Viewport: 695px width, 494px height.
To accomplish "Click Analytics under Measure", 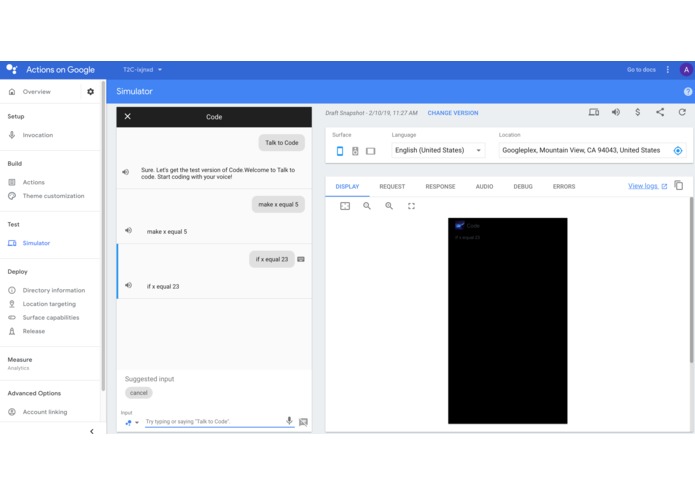I will click(18, 368).
